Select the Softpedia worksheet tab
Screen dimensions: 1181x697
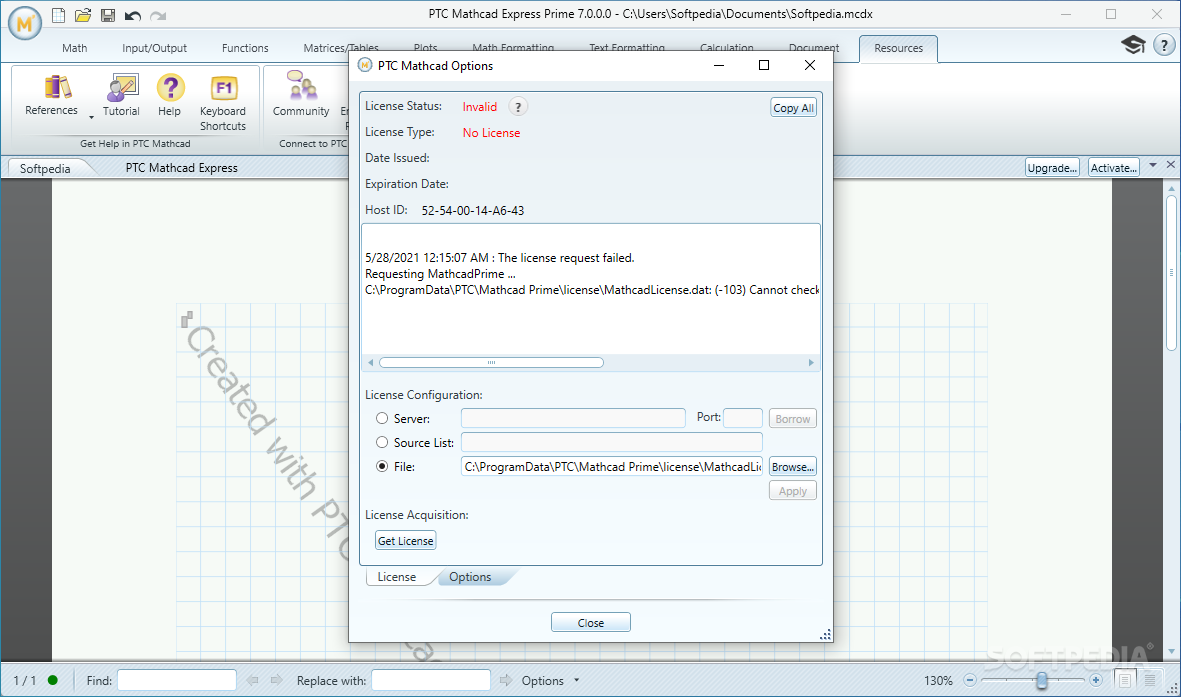pos(45,168)
